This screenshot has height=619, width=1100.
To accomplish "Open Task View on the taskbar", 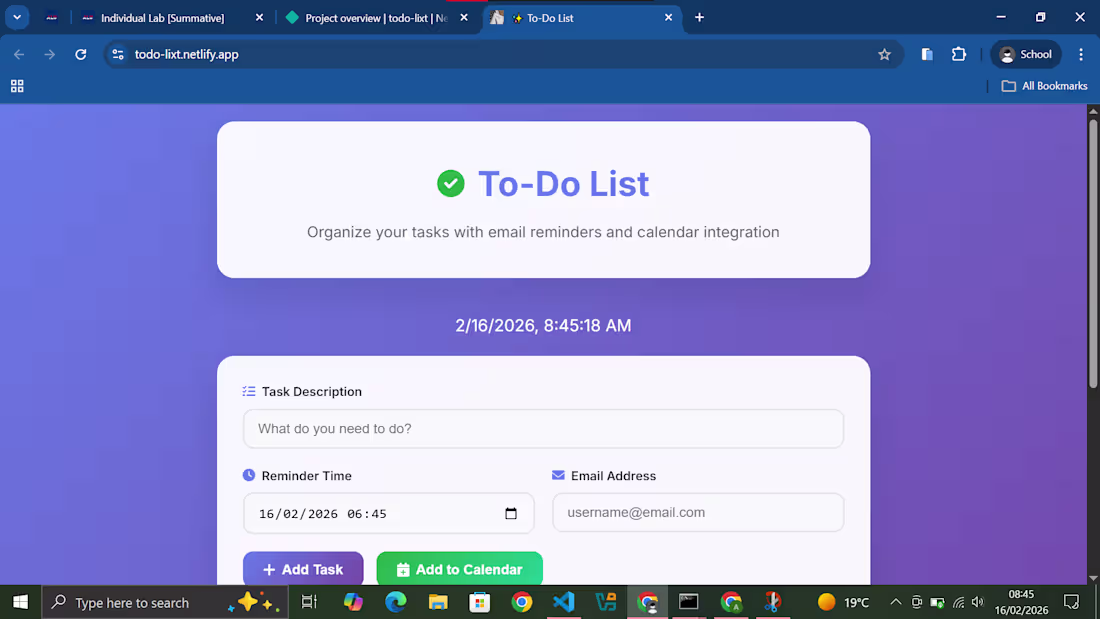I will tap(309, 602).
